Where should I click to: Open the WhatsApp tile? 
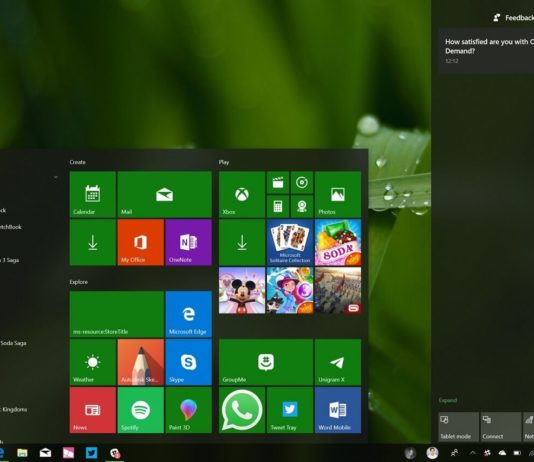242,410
